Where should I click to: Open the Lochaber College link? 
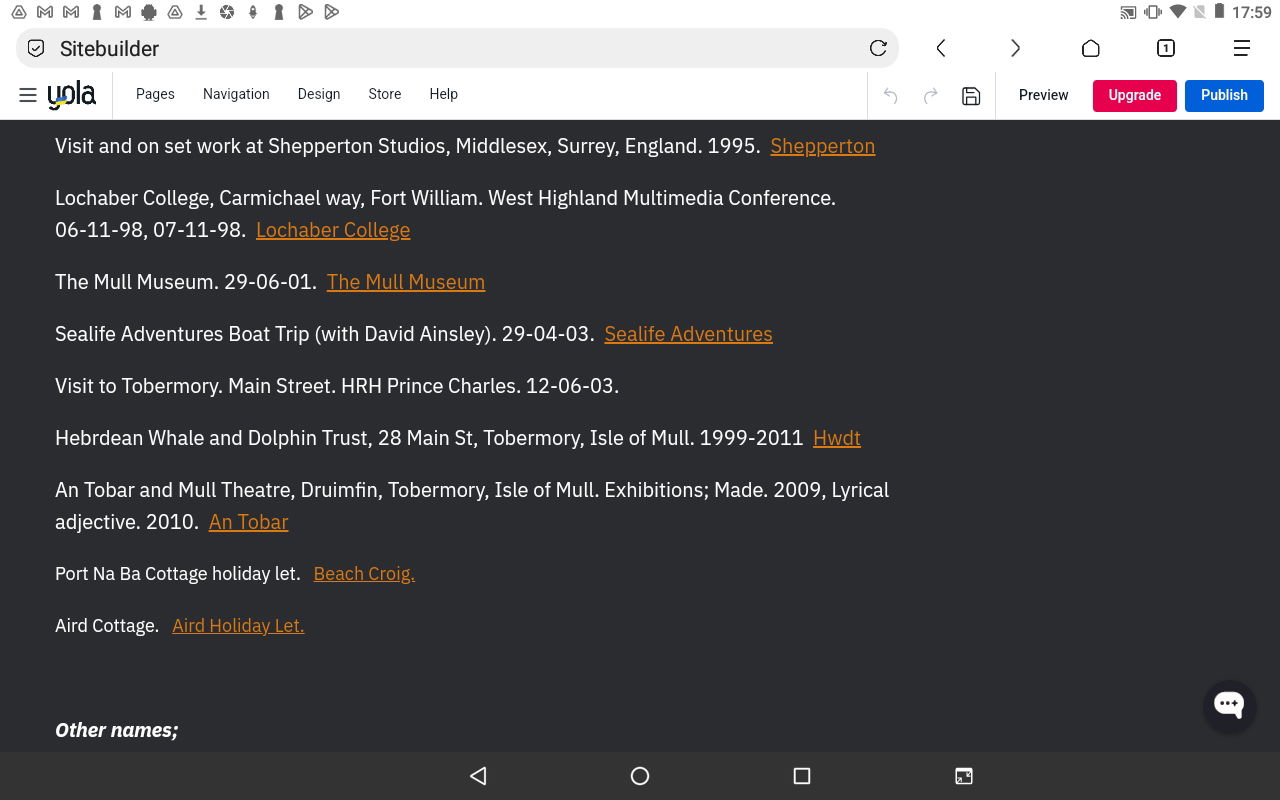tap(333, 230)
